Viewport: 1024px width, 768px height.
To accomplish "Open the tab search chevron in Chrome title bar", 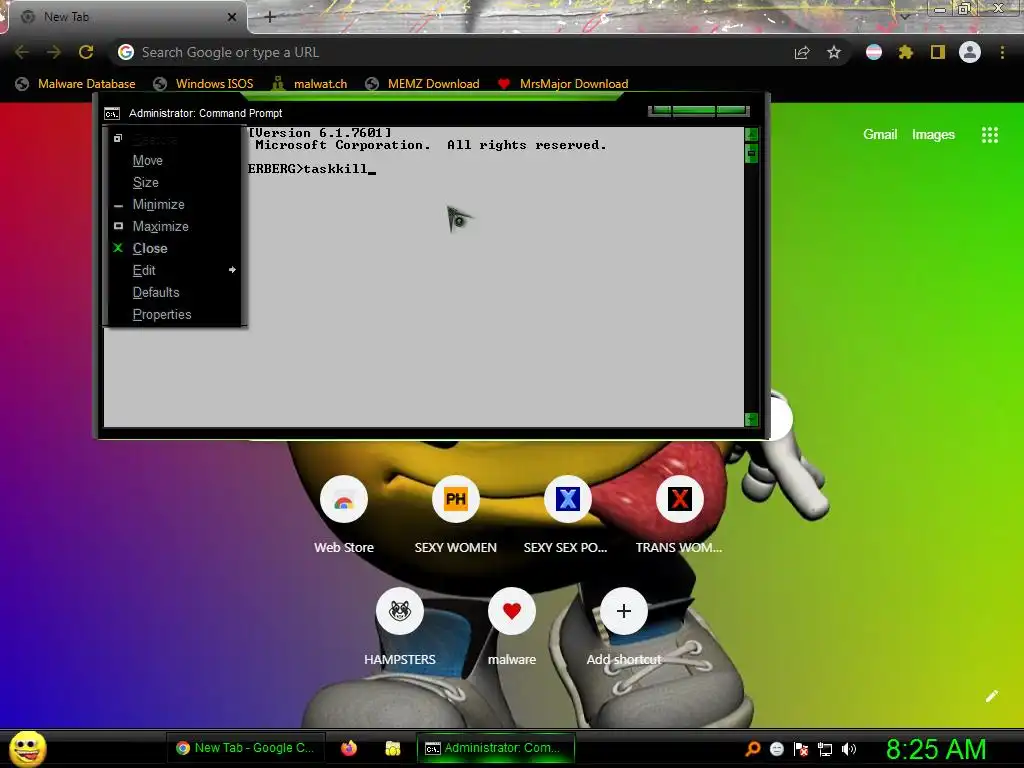I will pyautogui.click(x=905, y=17).
